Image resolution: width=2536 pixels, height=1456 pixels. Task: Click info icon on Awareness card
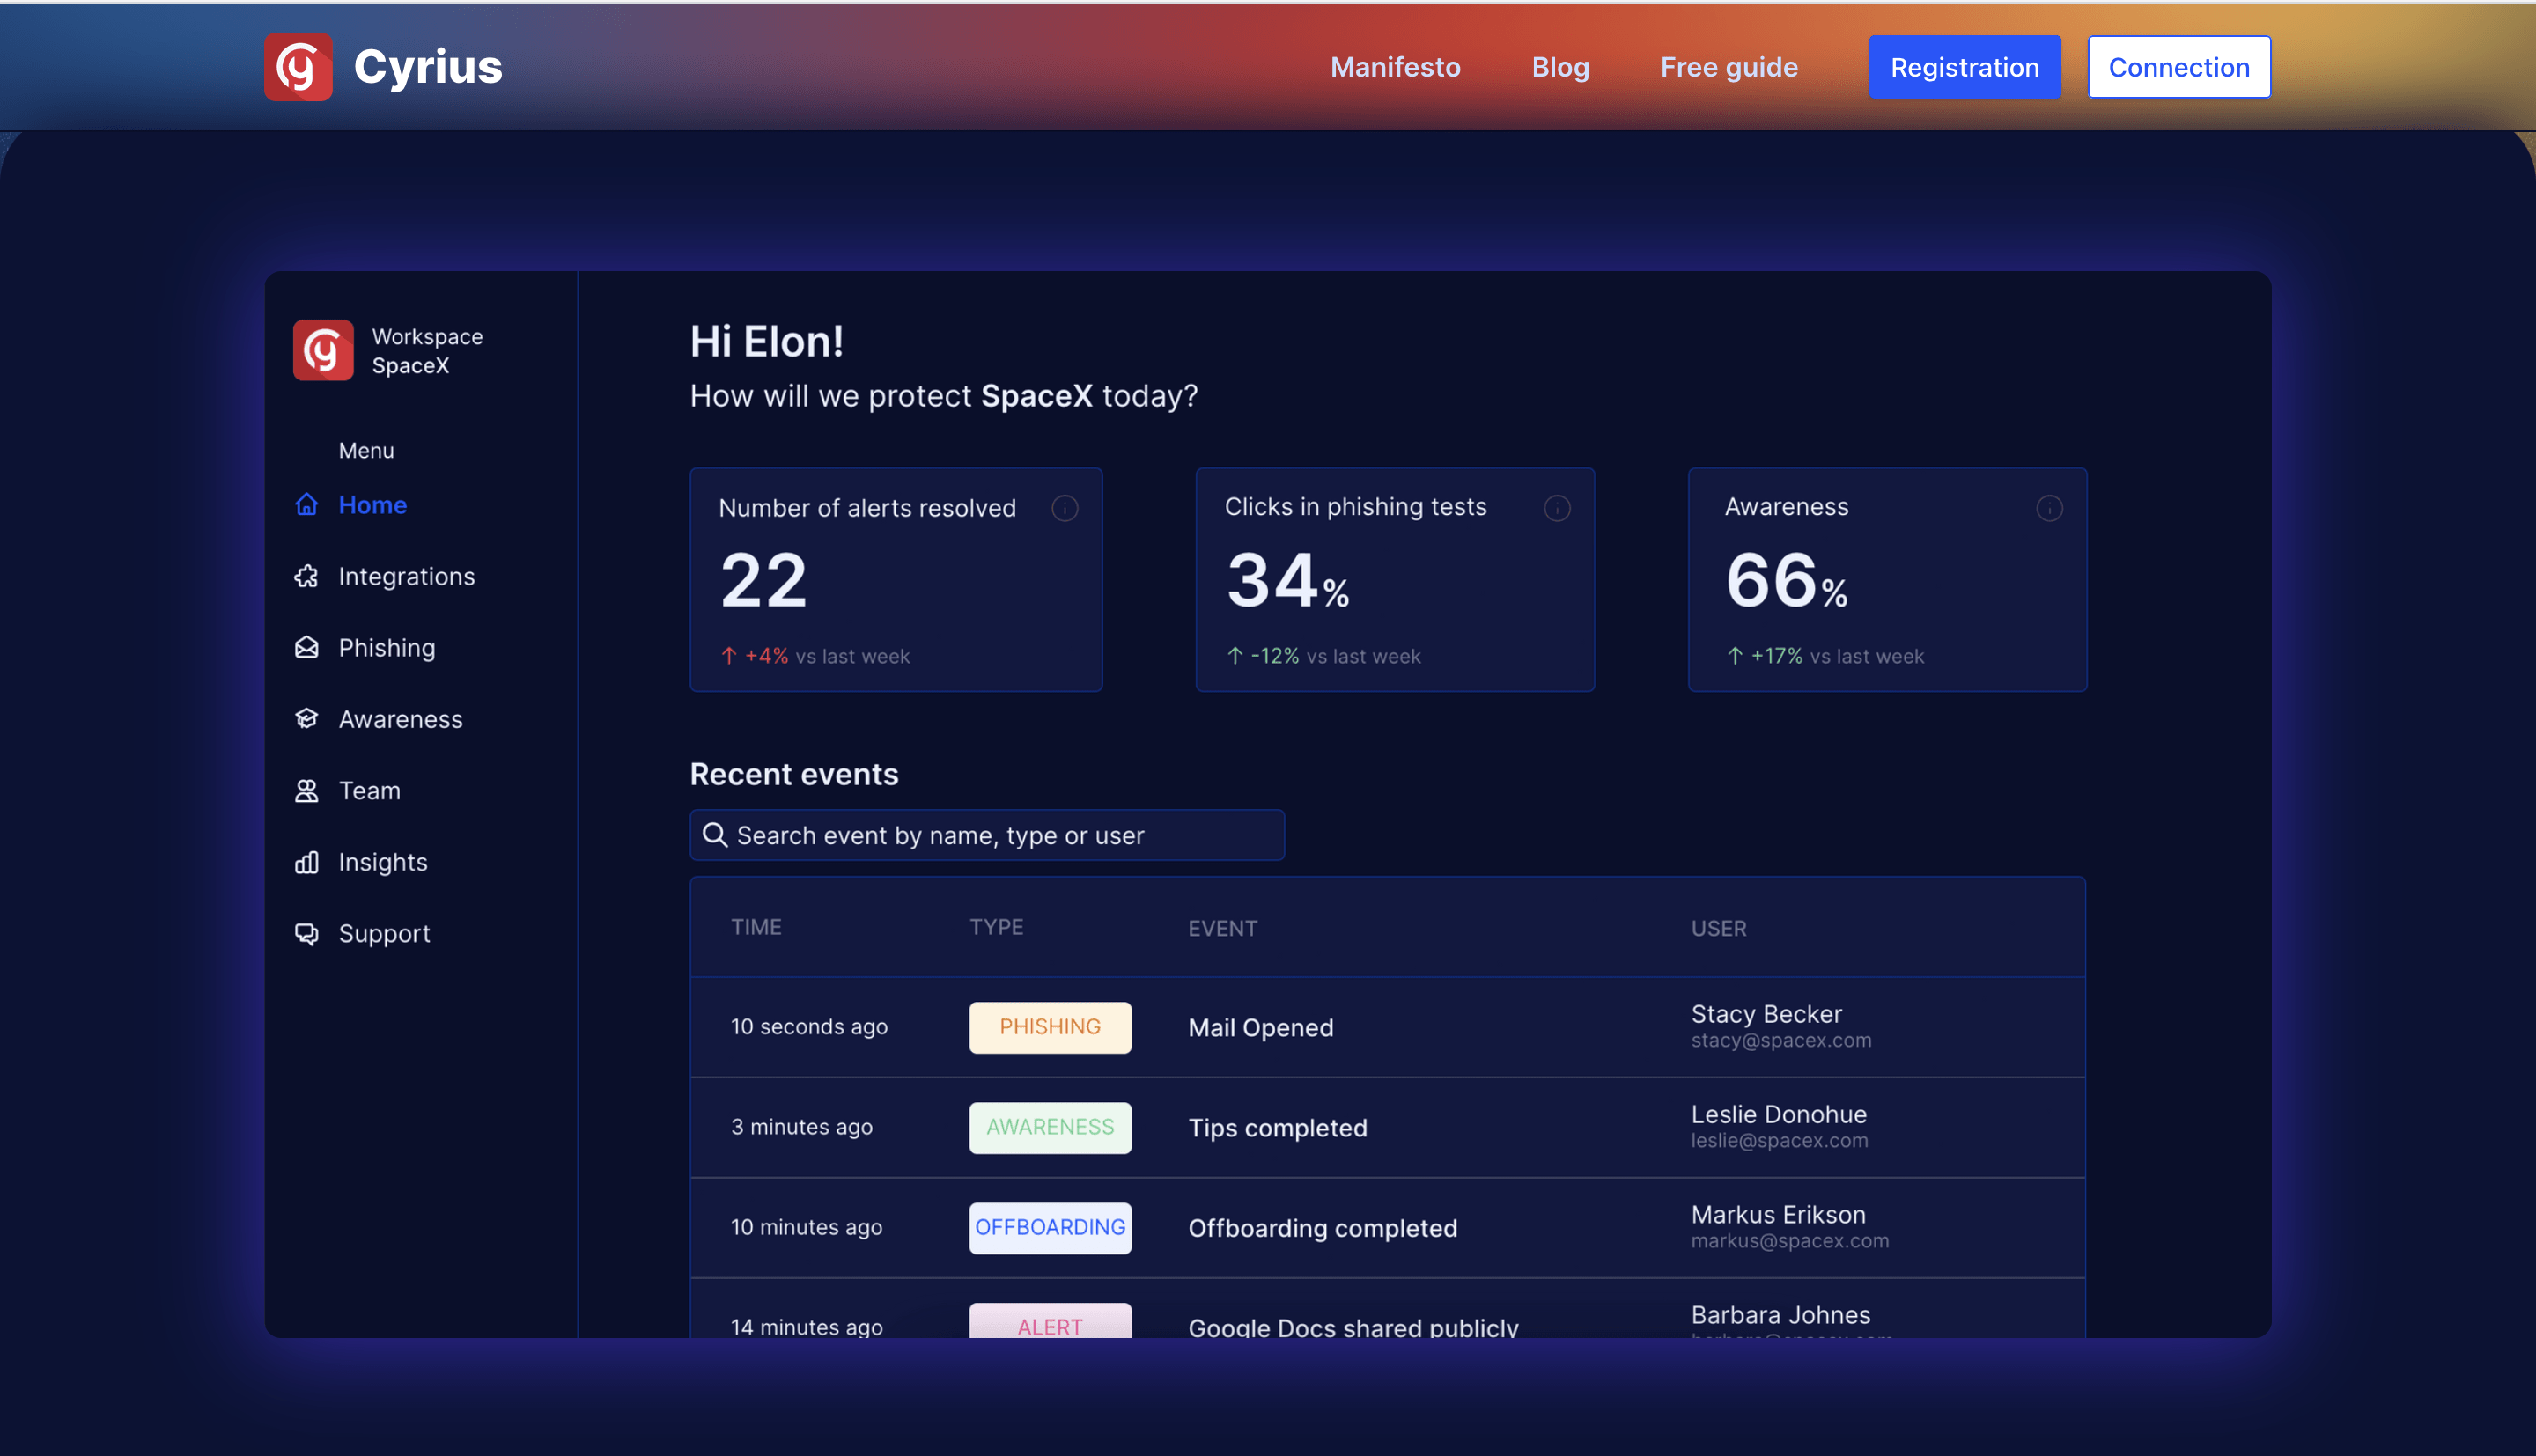tap(2049, 509)
